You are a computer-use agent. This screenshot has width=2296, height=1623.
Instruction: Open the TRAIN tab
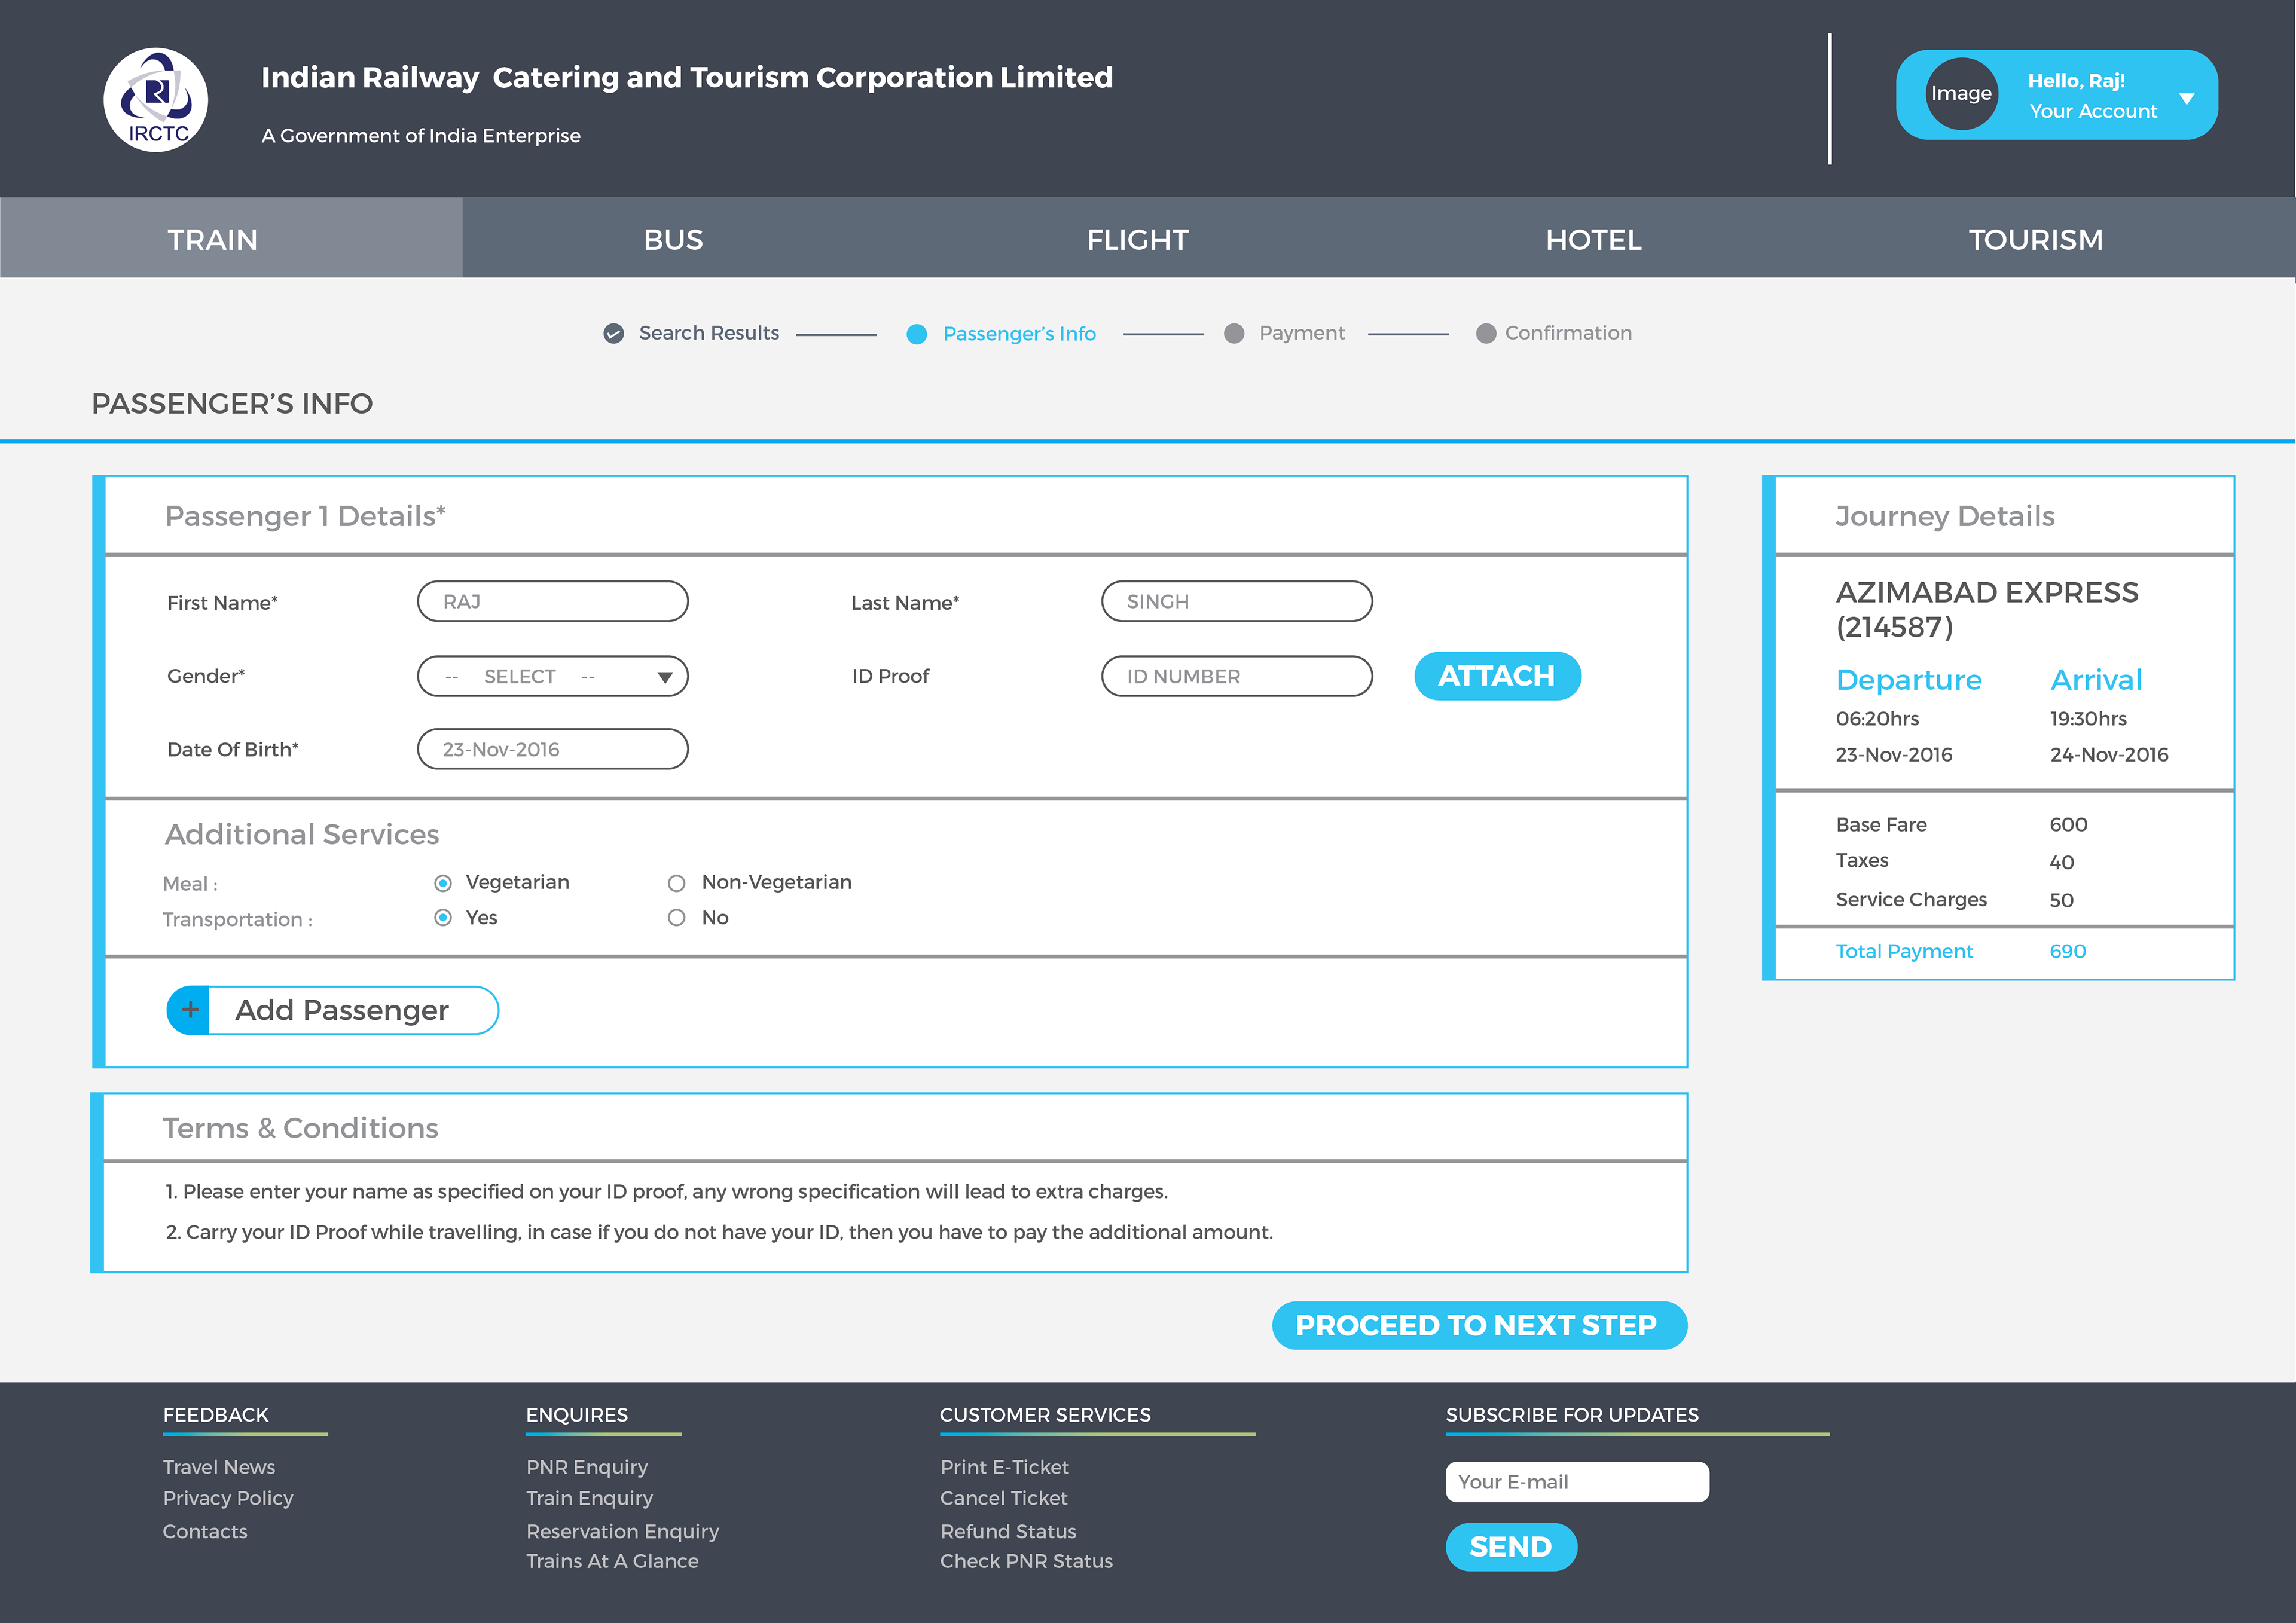point(231,238)
